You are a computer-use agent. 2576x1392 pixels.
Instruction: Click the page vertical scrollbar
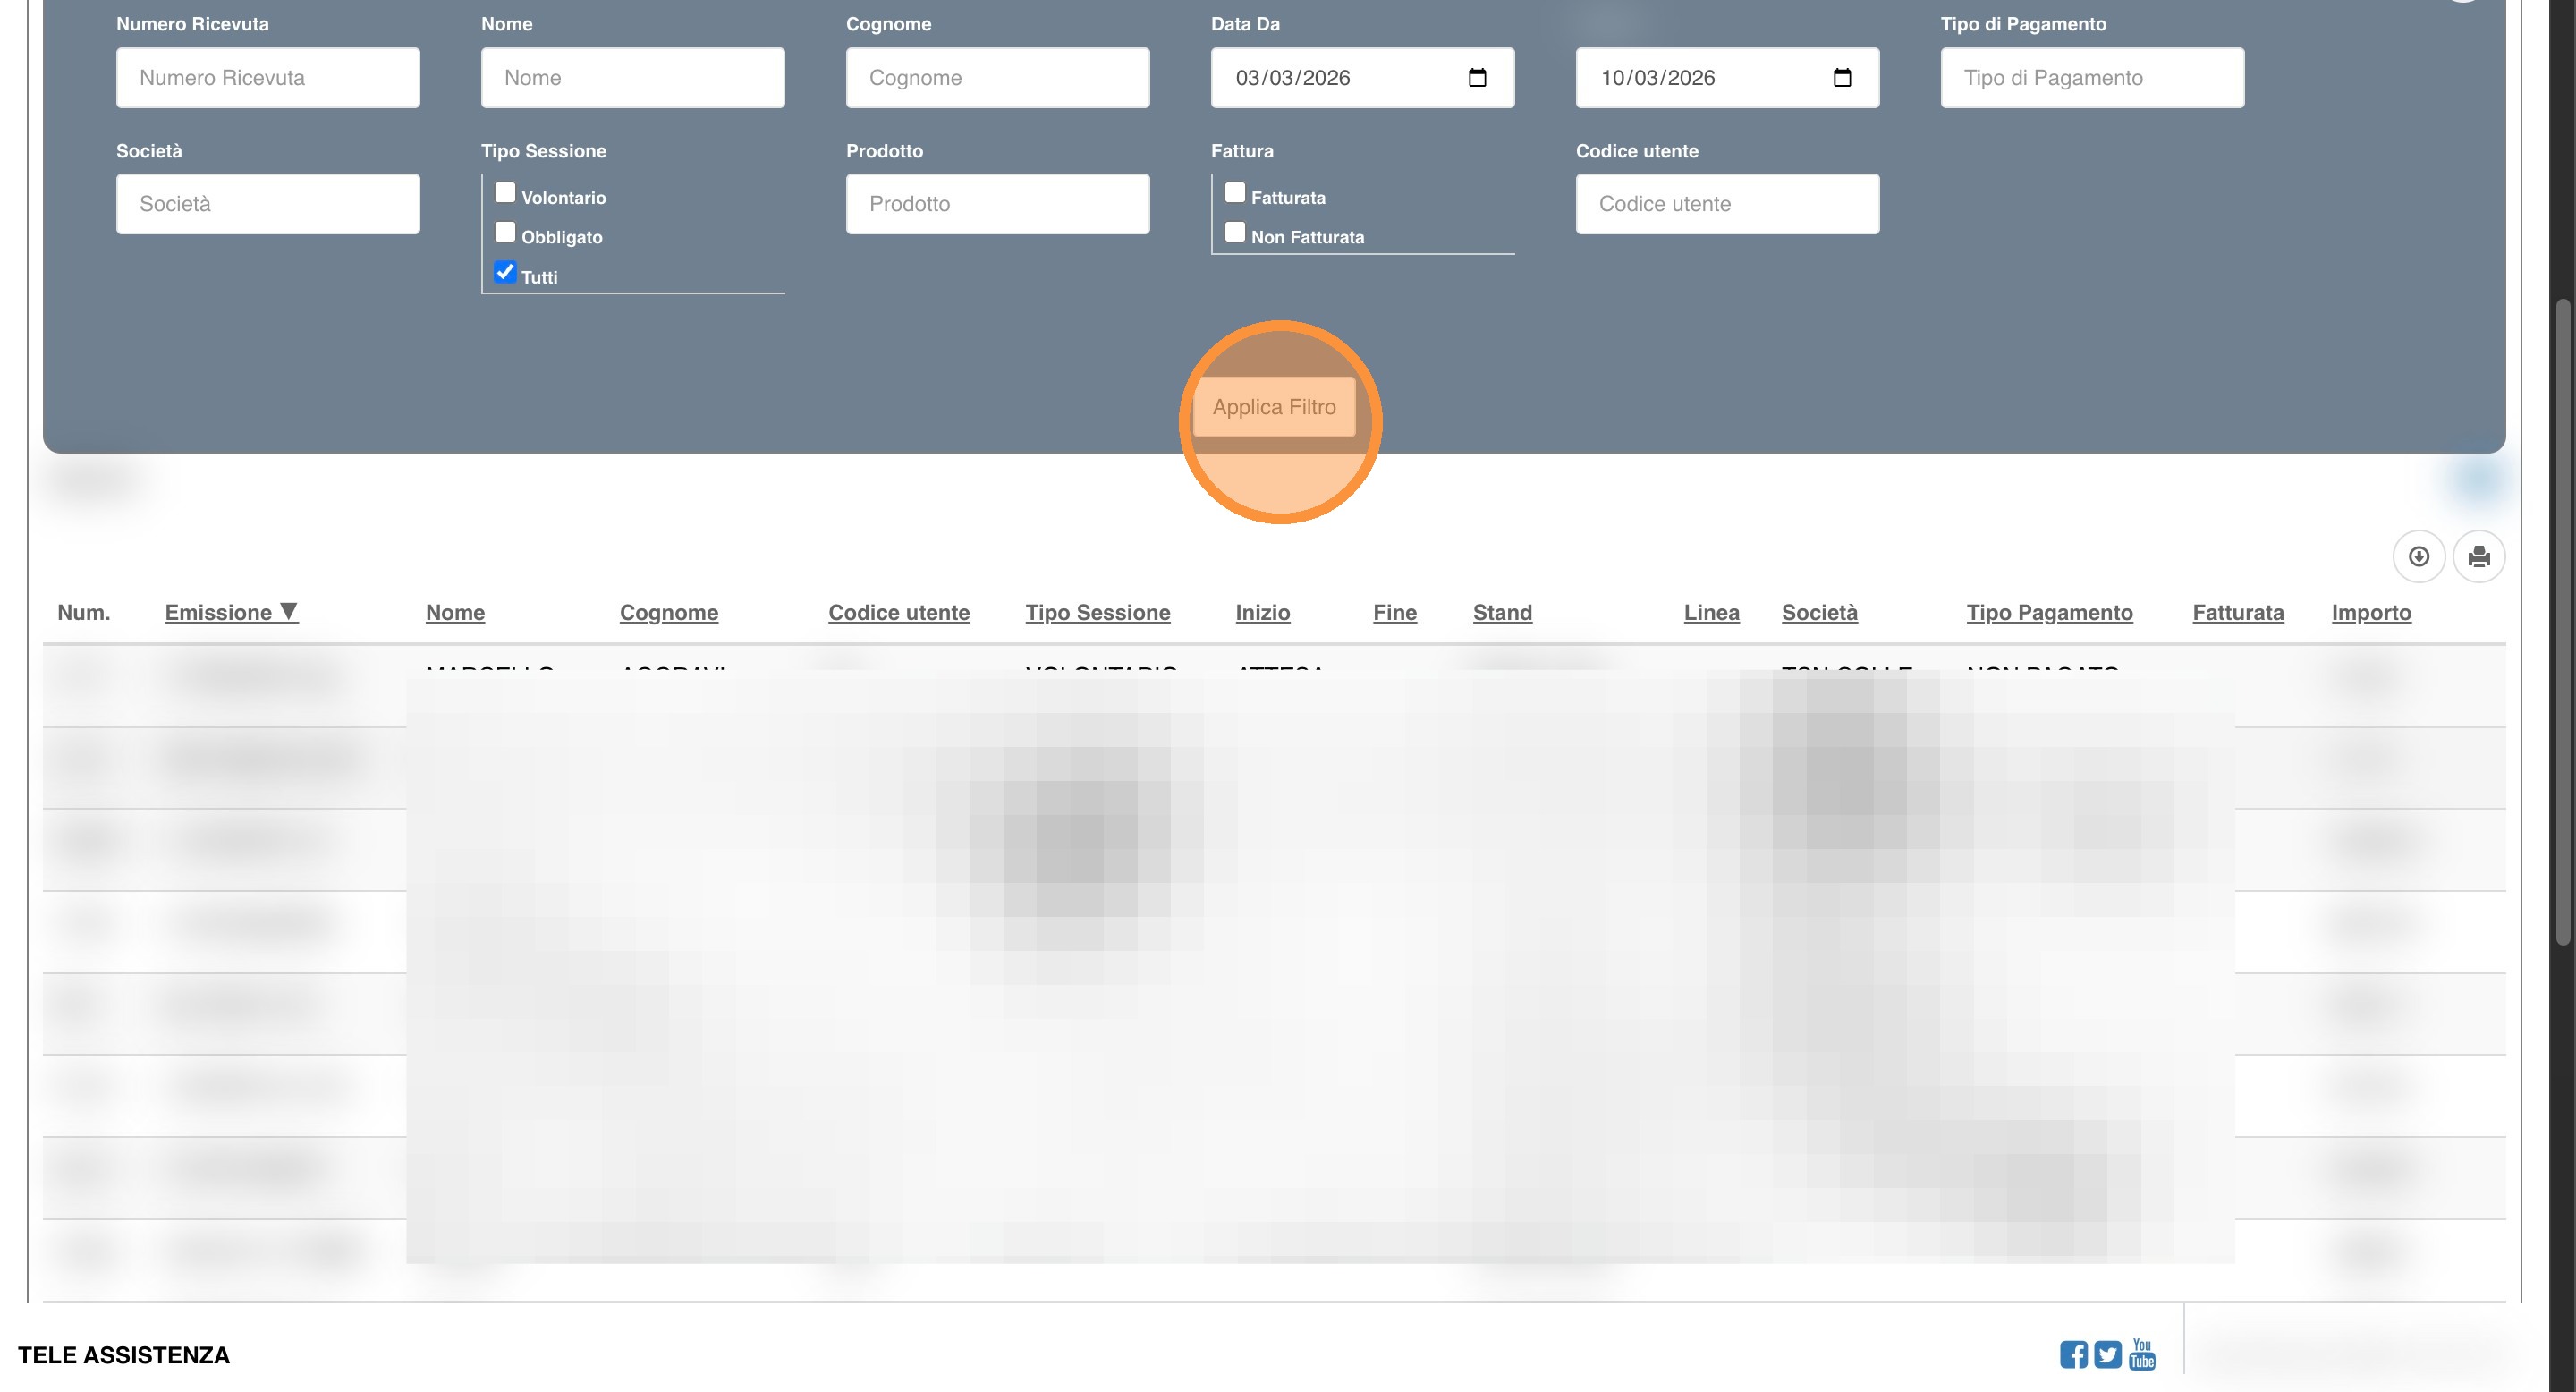coord(2564,620)
